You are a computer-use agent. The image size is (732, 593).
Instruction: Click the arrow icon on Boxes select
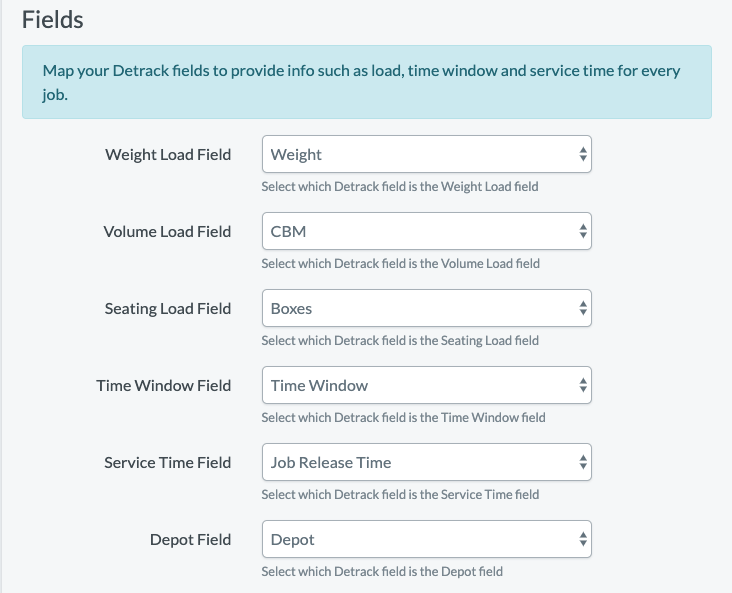coord(583,308)
